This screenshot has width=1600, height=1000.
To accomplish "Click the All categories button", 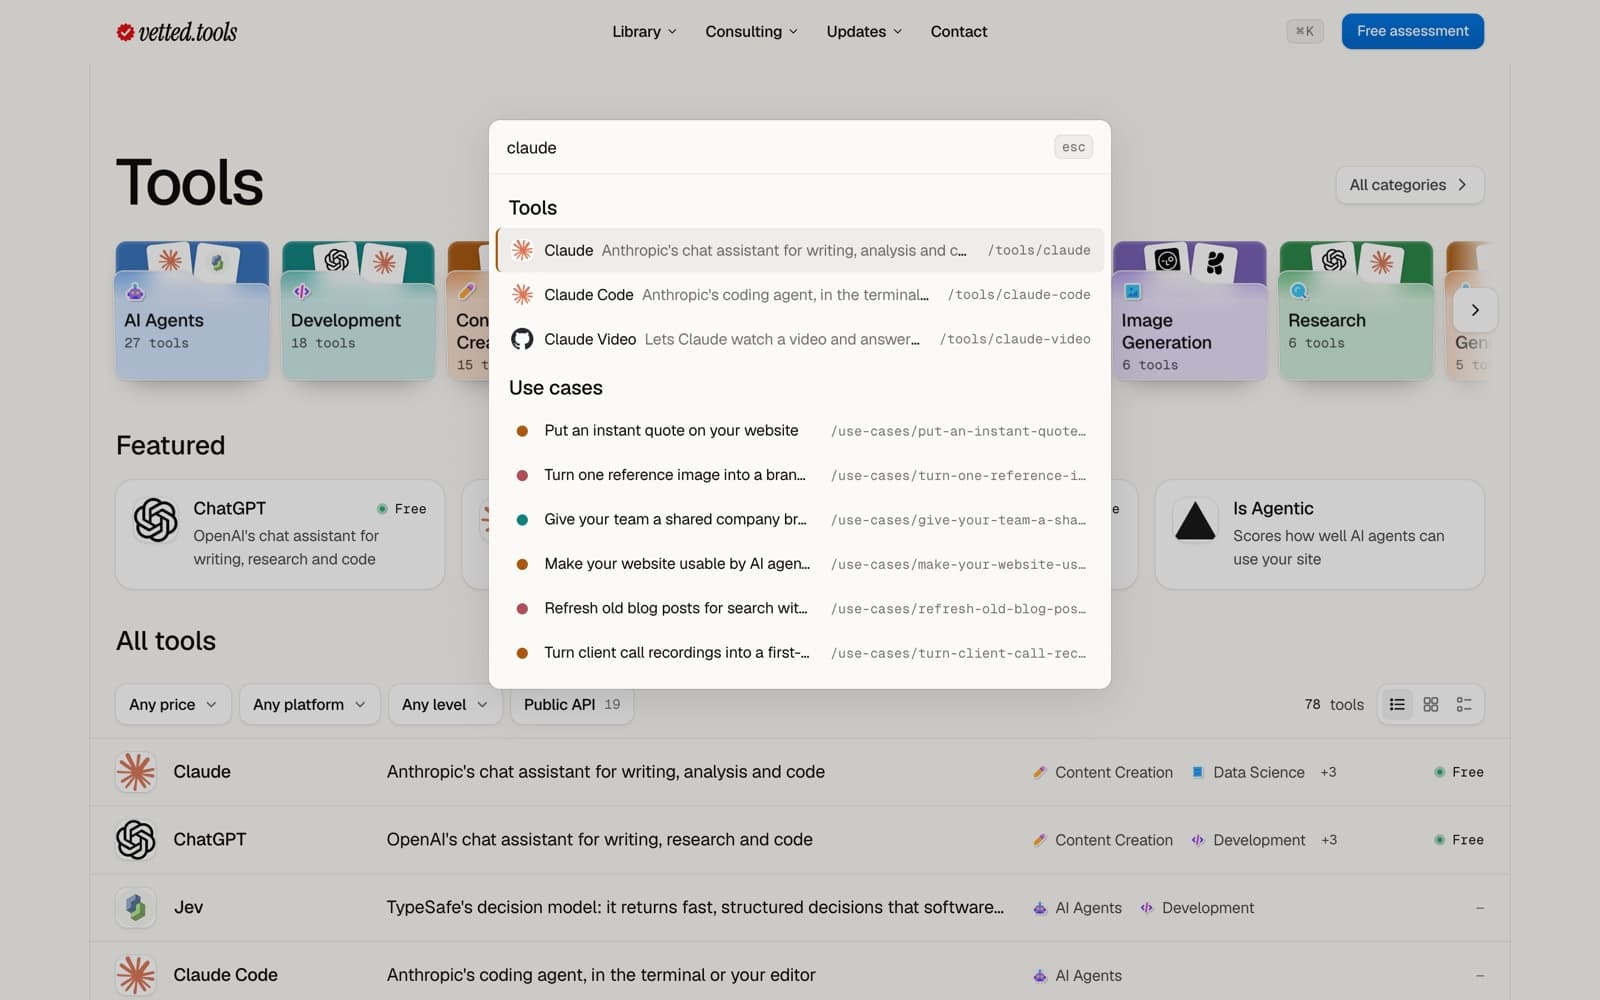I will tap(1409, 185).
